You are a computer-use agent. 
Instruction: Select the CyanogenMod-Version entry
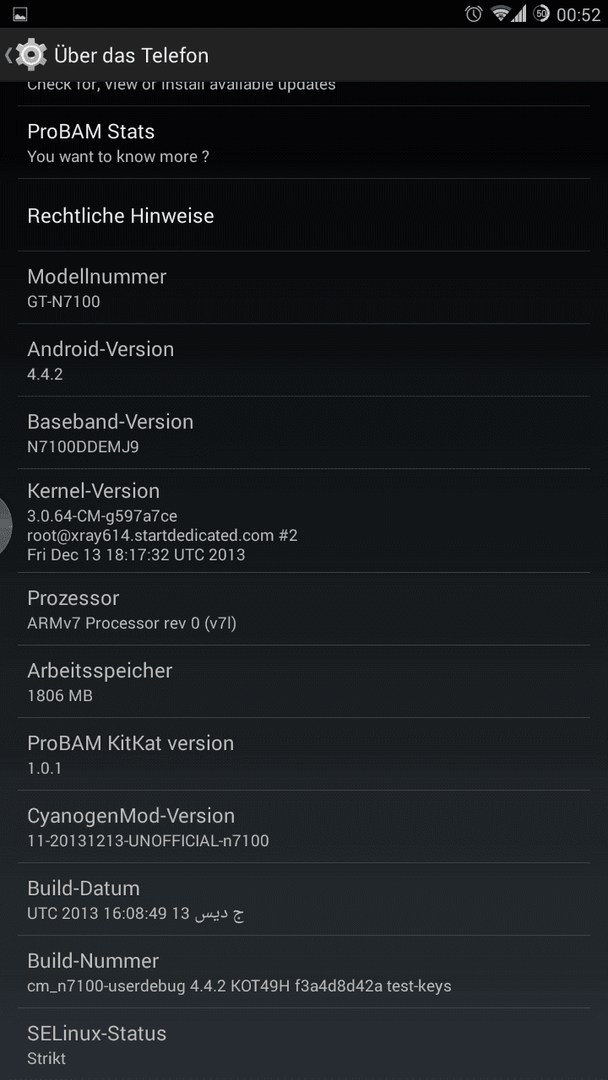304,826
